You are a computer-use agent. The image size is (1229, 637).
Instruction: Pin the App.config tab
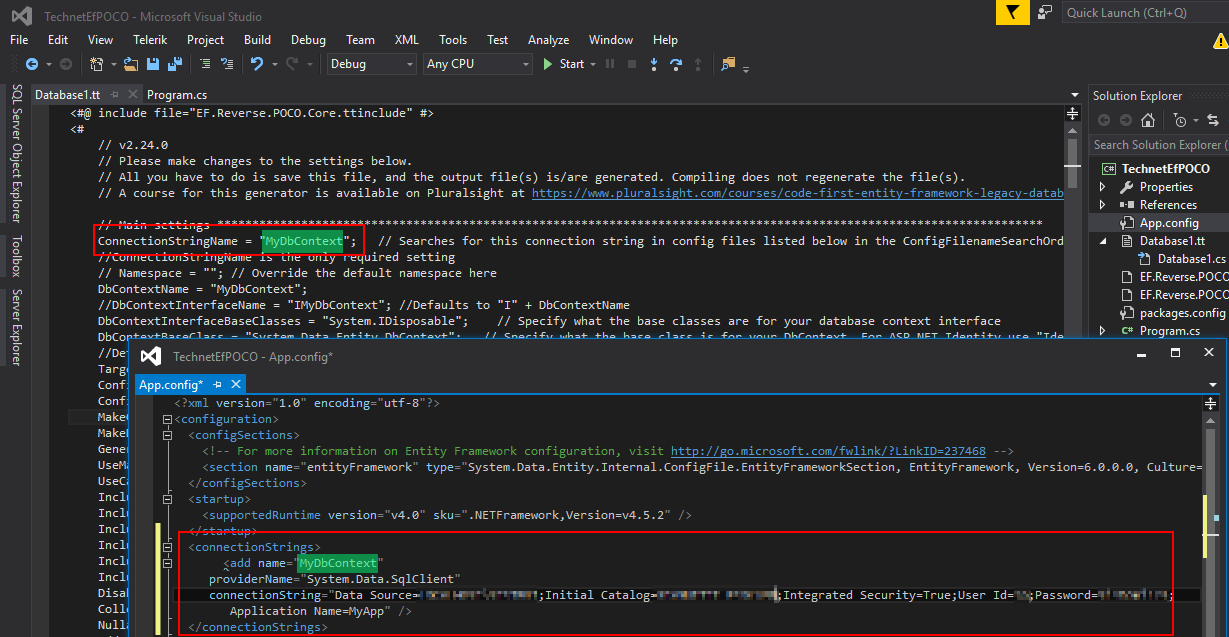coord(217,384)
